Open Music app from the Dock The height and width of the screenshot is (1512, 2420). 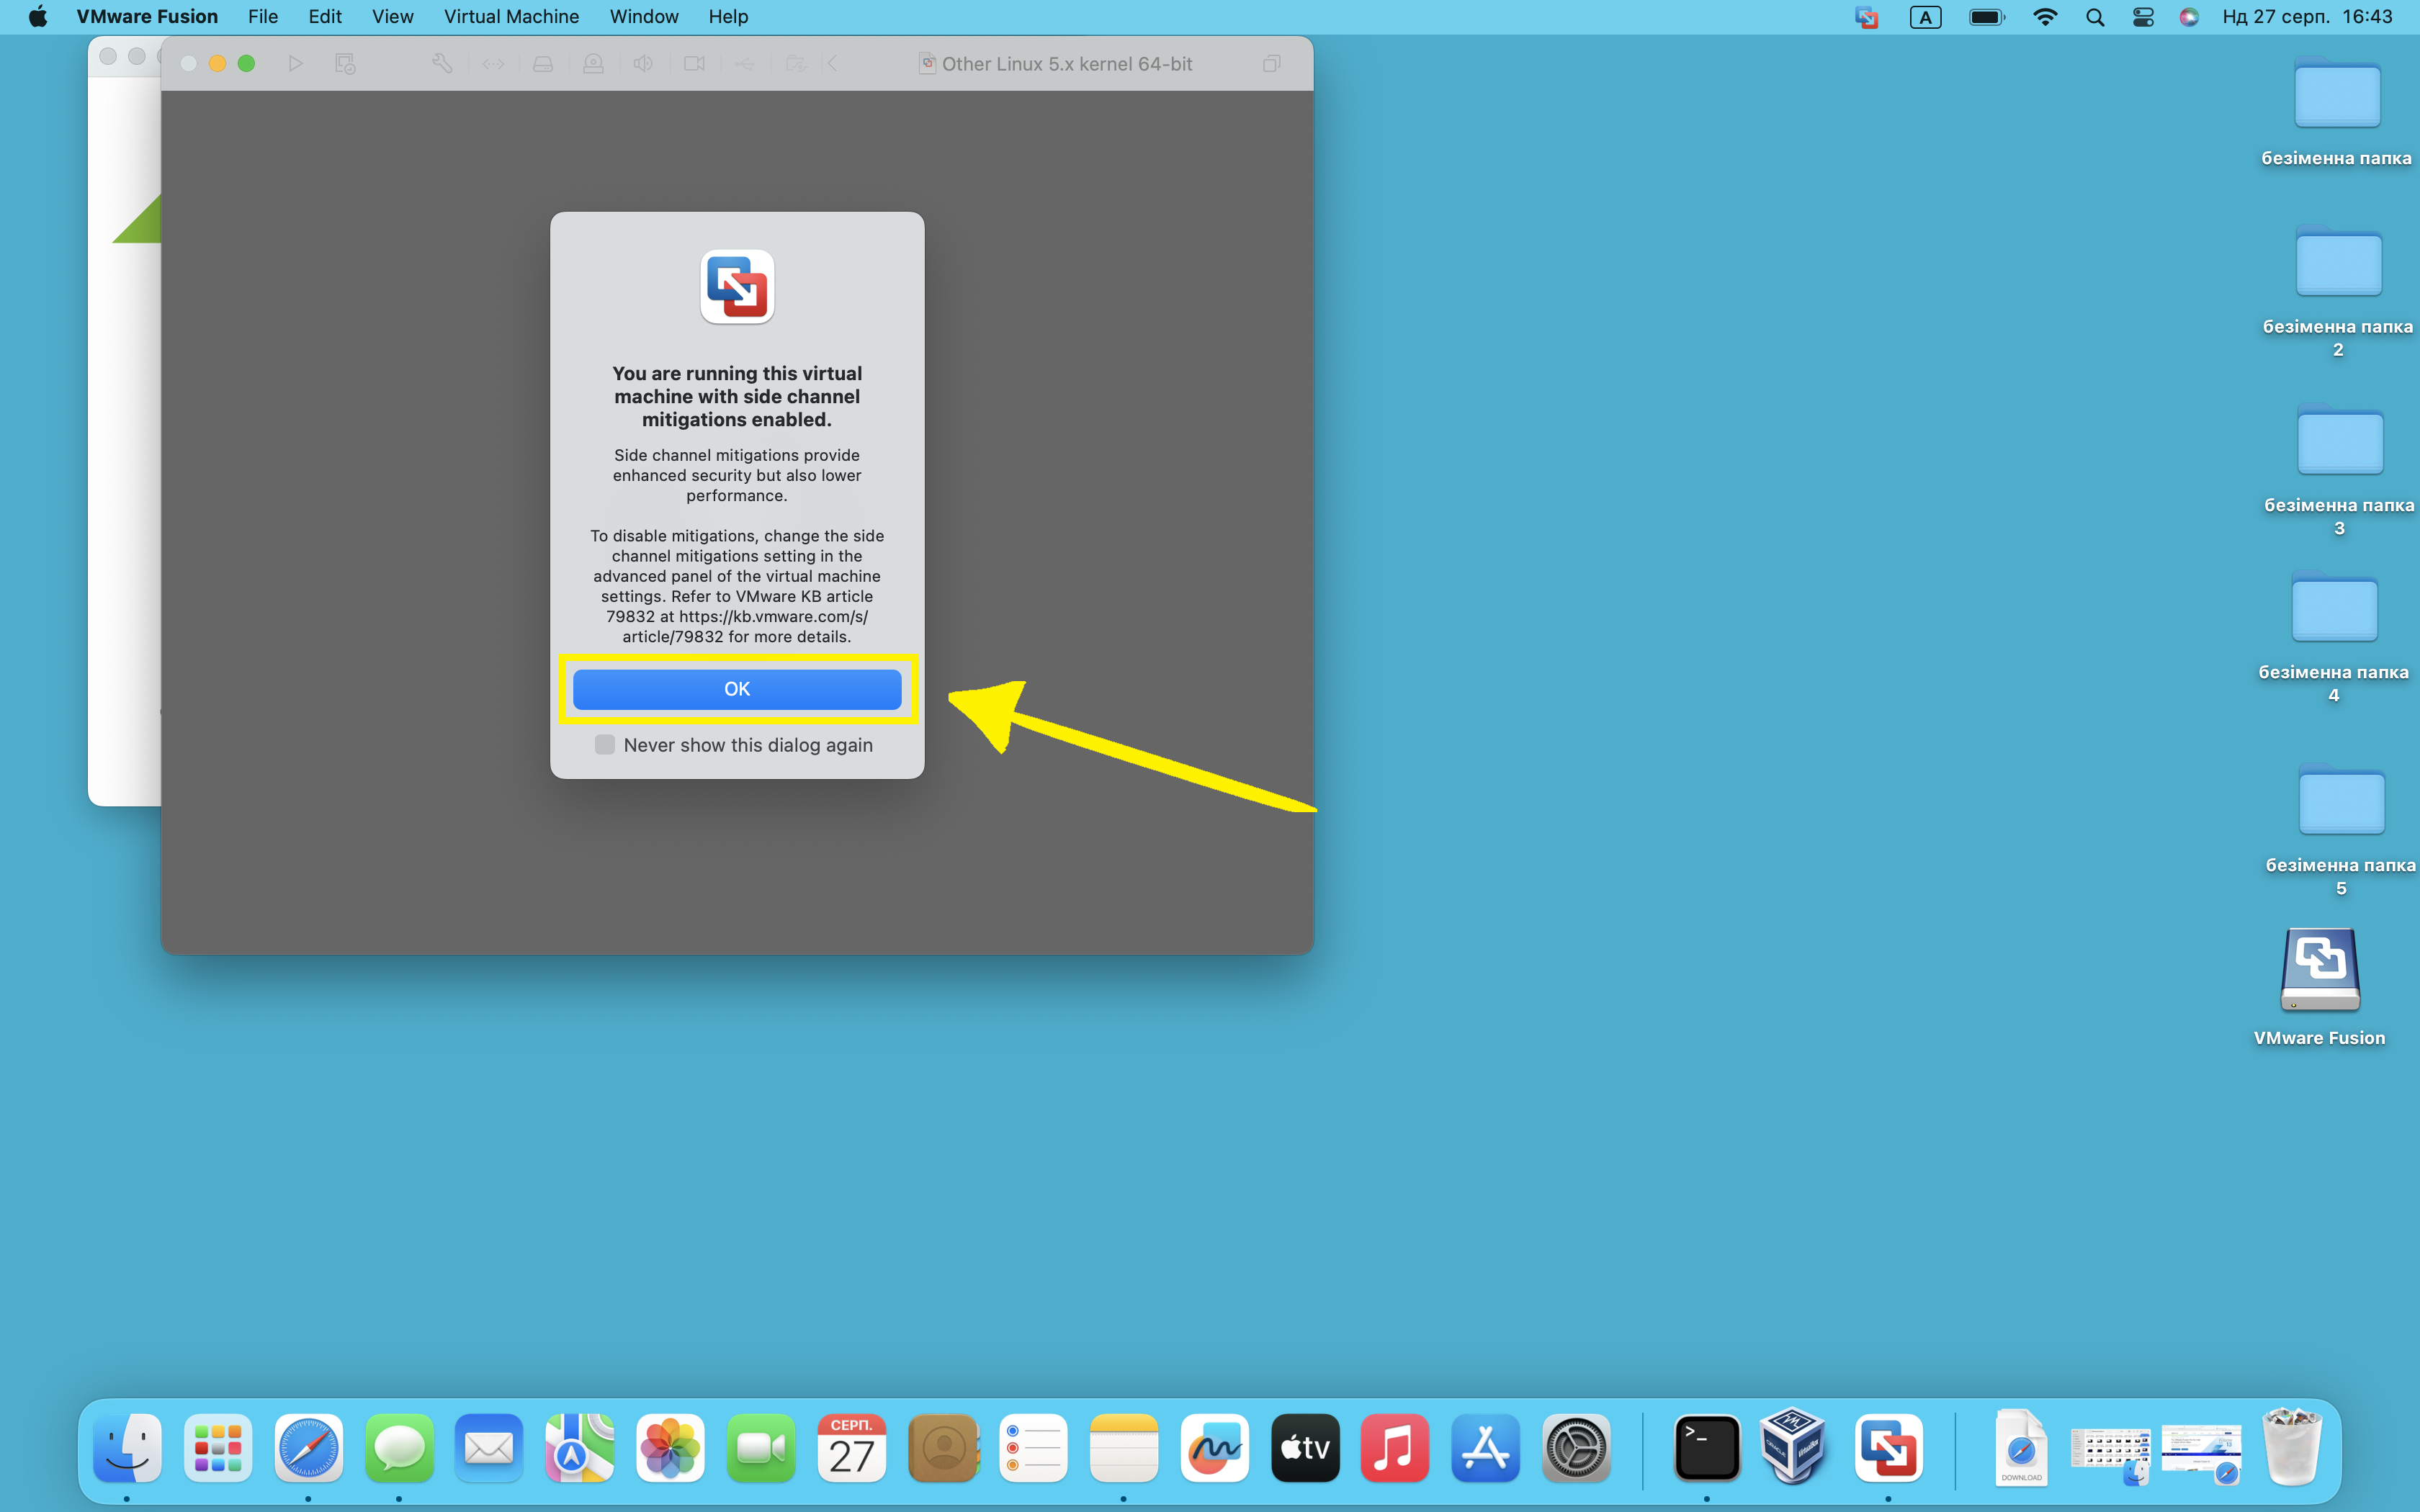1395,1448
